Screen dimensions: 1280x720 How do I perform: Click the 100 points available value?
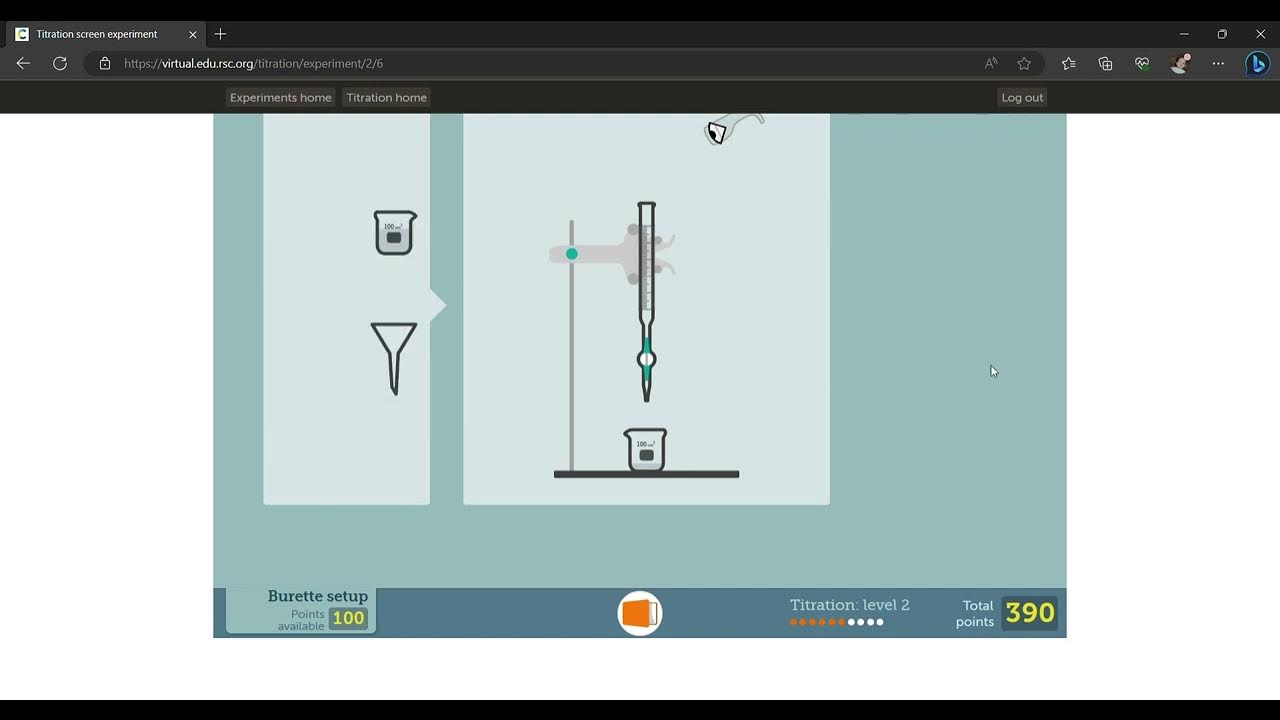[x=348, y=618]
